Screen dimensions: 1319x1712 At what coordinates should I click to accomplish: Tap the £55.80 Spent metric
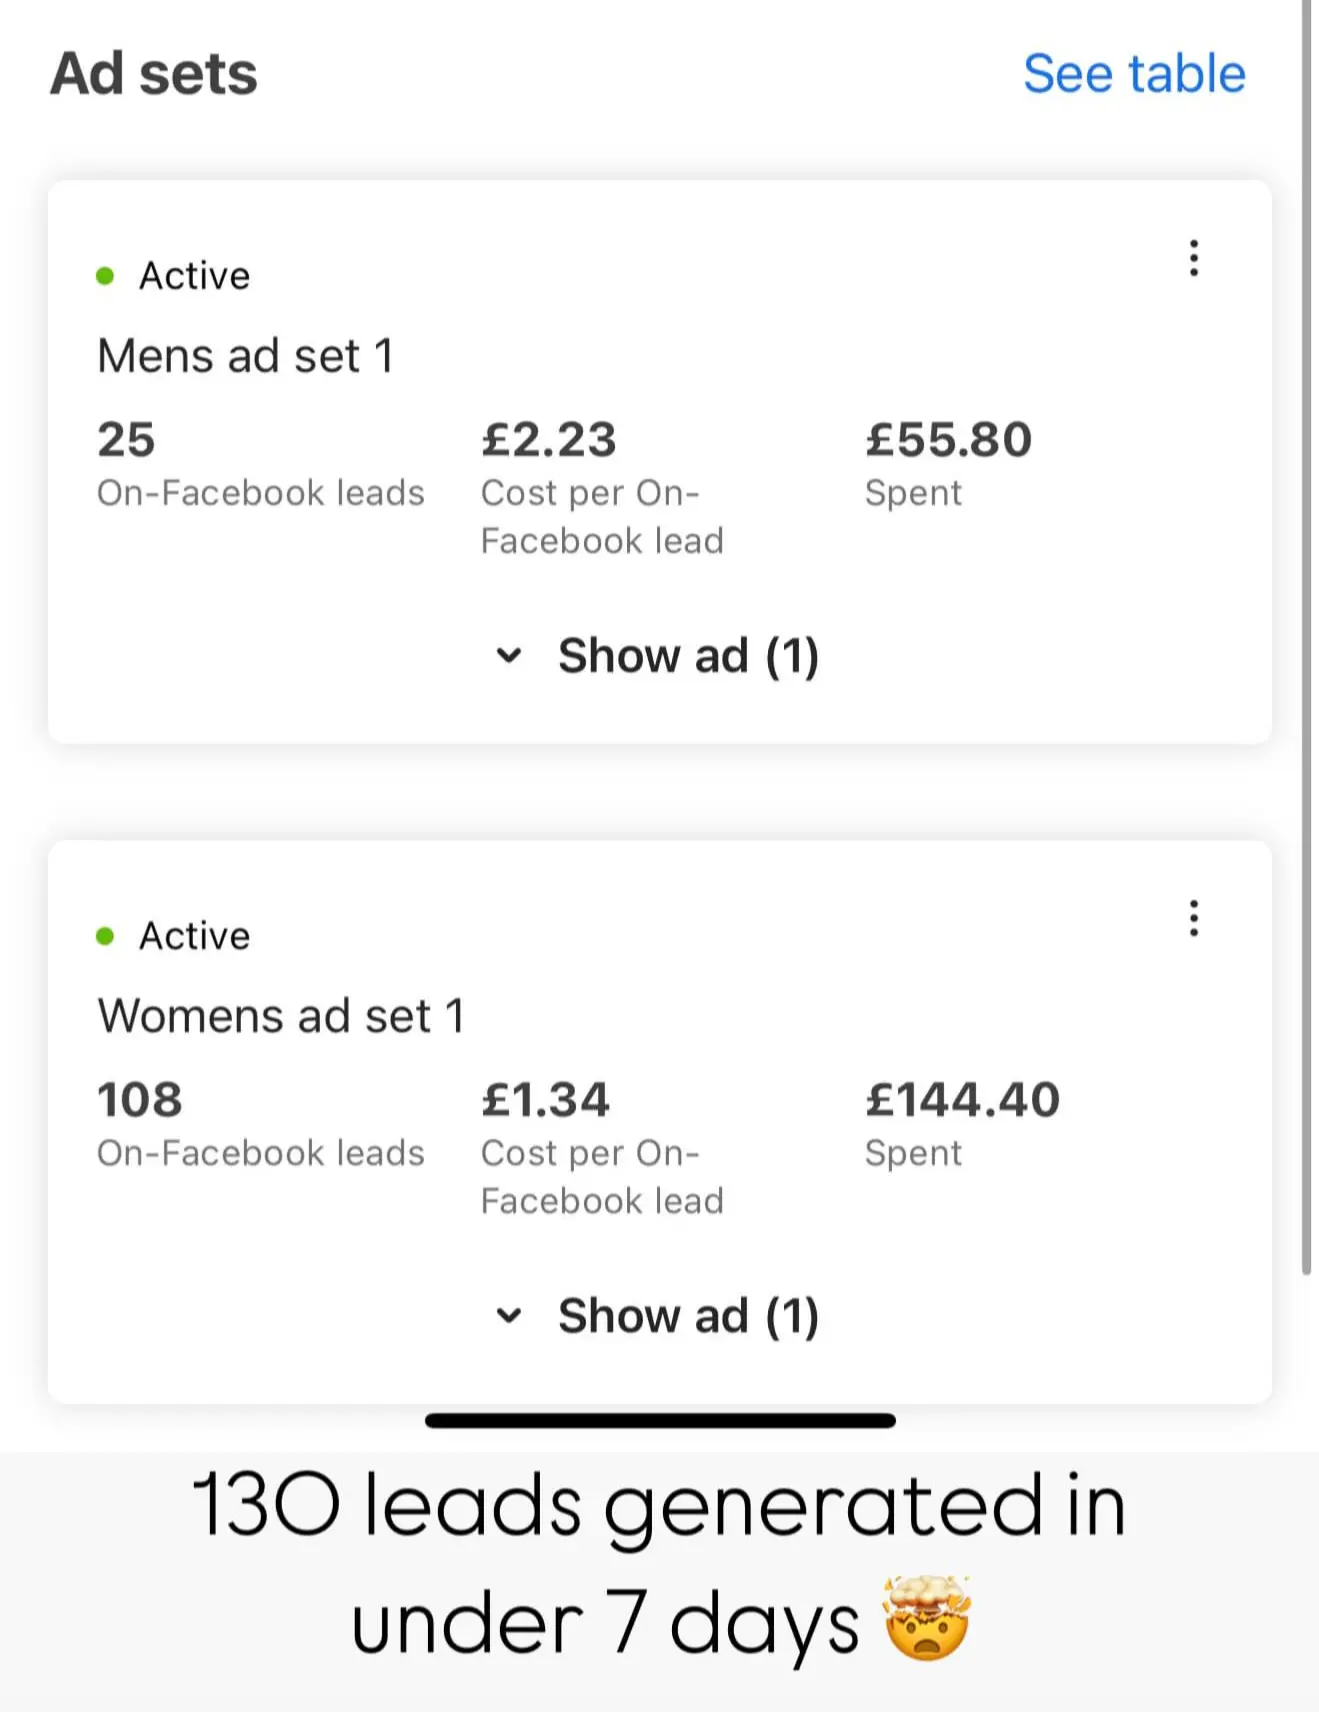(948, 440)
